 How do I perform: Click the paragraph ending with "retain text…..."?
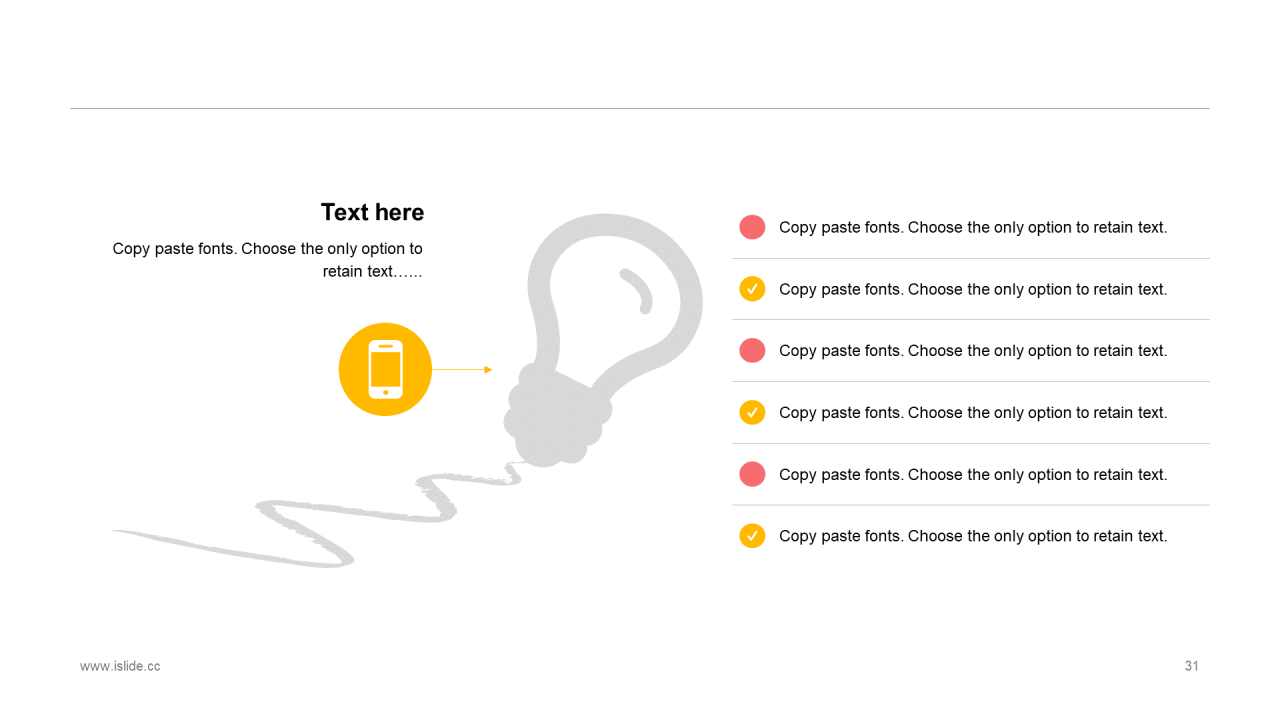coord(268,260)
